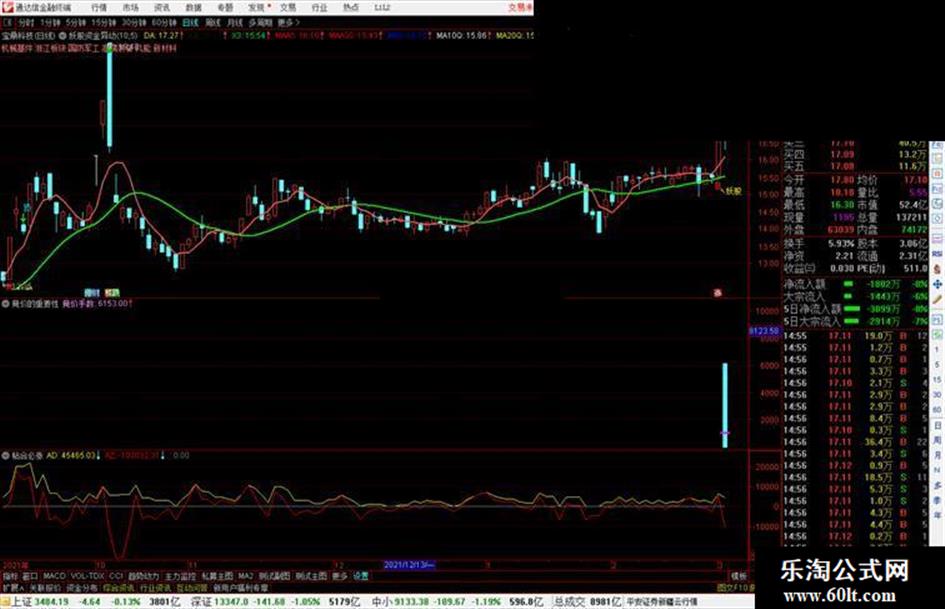Click 设置 on the indicator bar
Screen dimensions: 945x609
(360, 576)
